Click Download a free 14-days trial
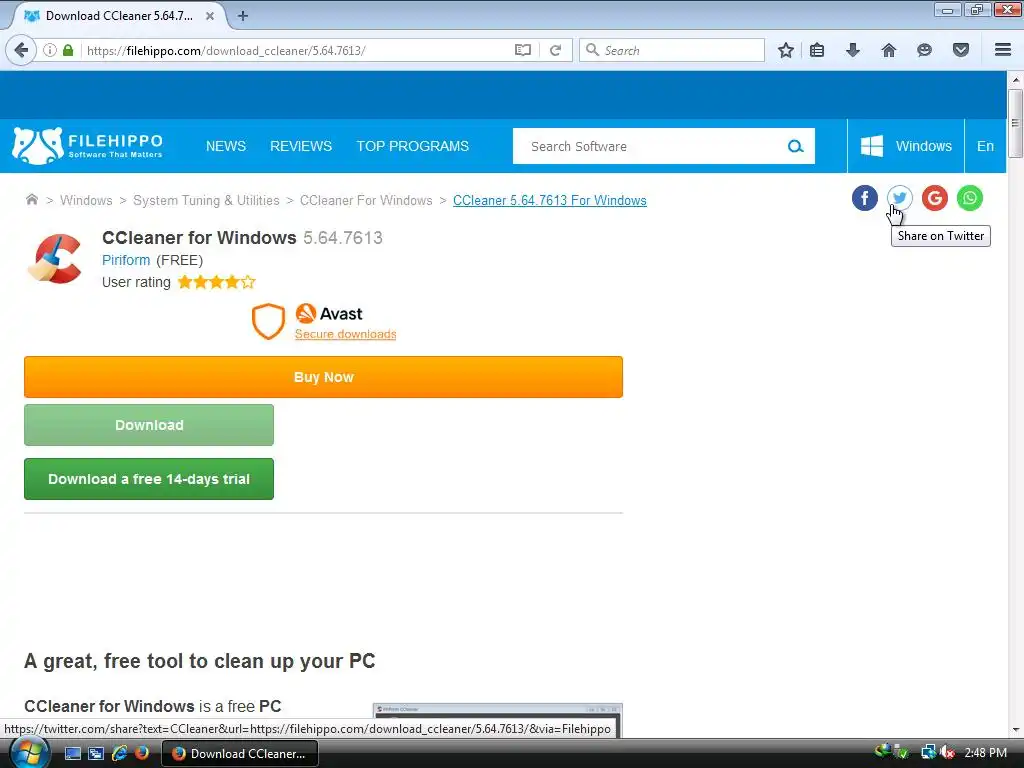Viewport: 1024px width, 768px height. [149, 479]
